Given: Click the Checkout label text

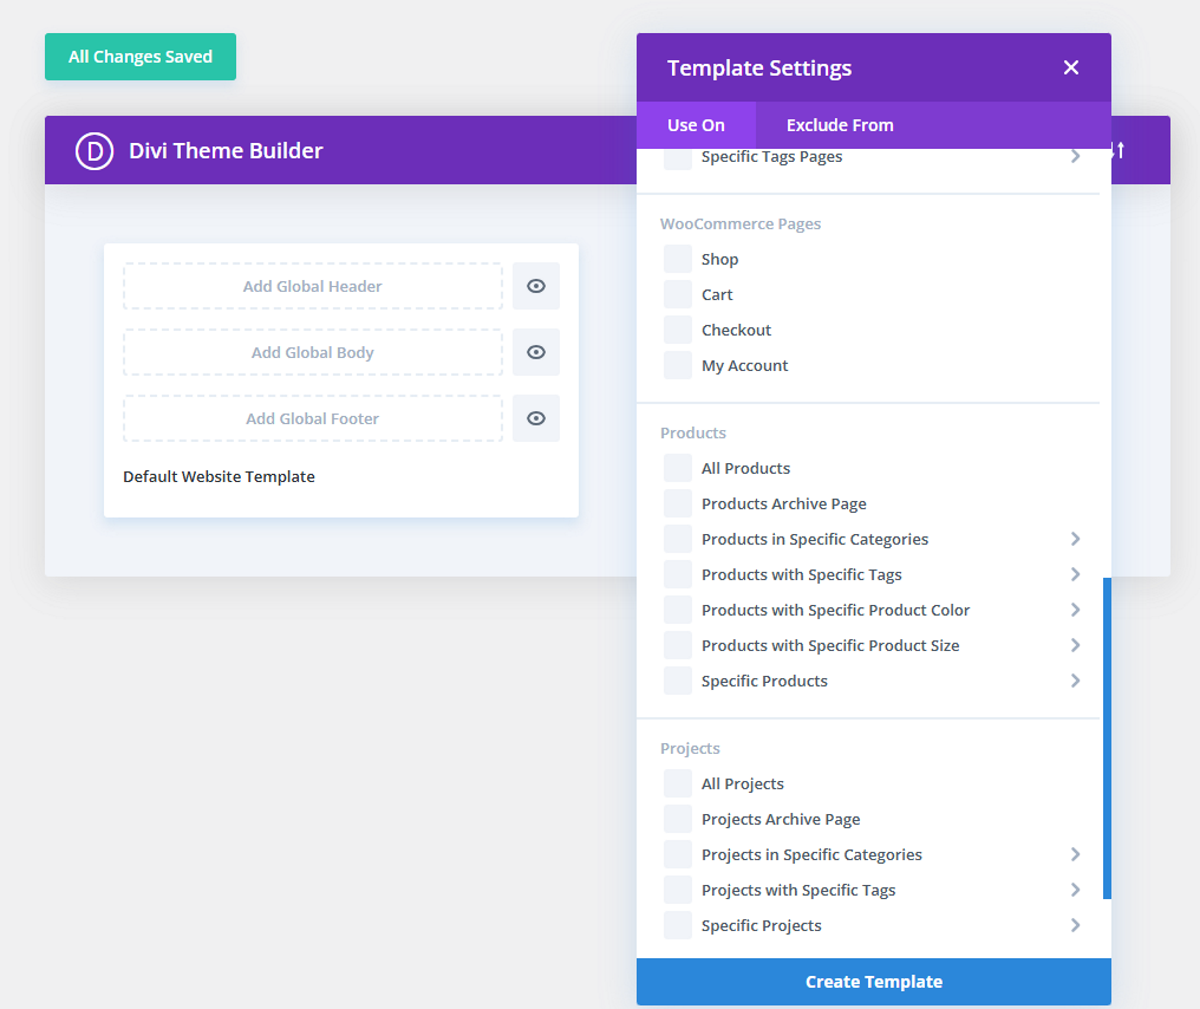Looking at the screenshot, I should tap(736, 330).
